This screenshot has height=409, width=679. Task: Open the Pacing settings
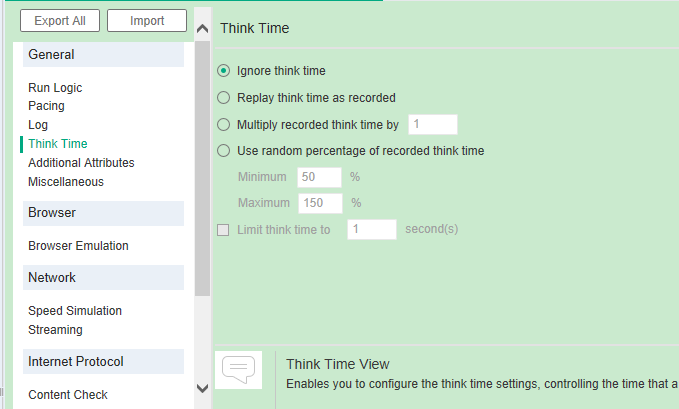pyautogui.click(x=46, y=106)
